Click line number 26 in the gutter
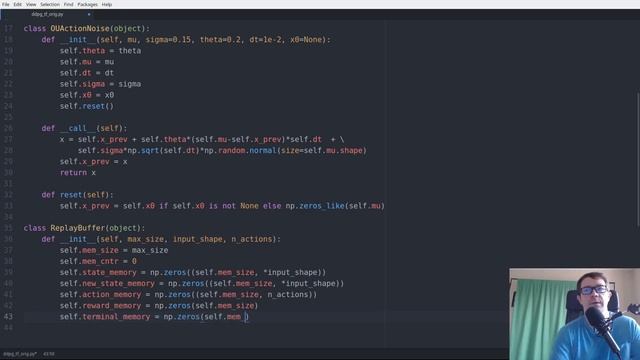 (9, 128)
